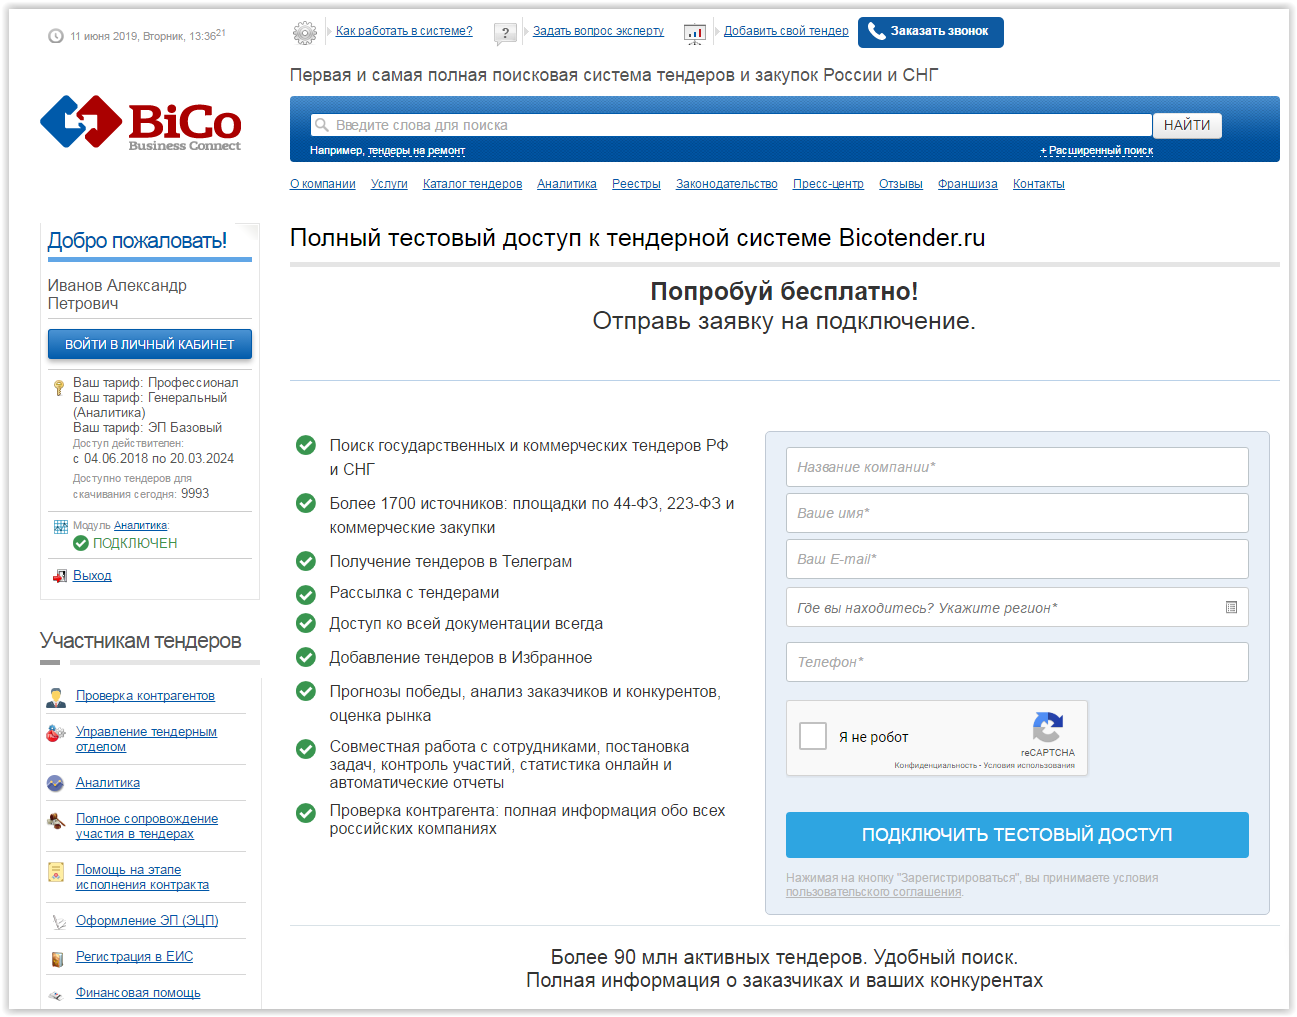Click the gear icon beside 'Как работать в системе?'
Screen dimensions: 1297x1017
pos(305,32)
